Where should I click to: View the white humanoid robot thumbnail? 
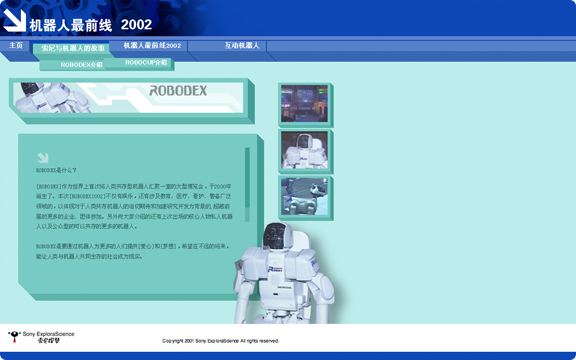305,150
